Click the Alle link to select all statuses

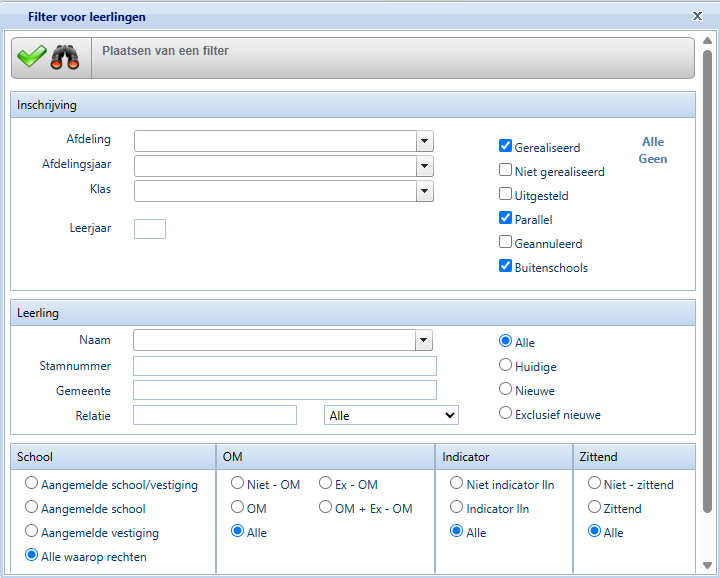pos(653,142)
